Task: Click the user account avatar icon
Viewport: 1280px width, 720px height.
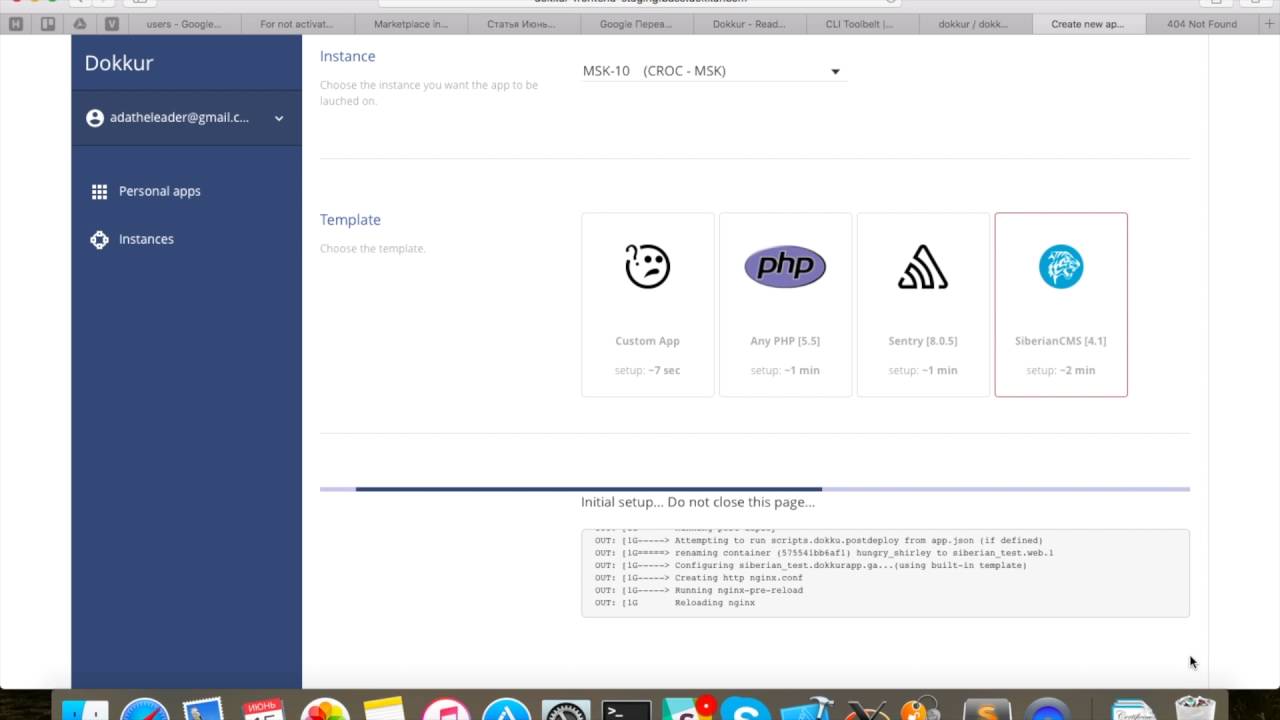Action: click(95, 118)
